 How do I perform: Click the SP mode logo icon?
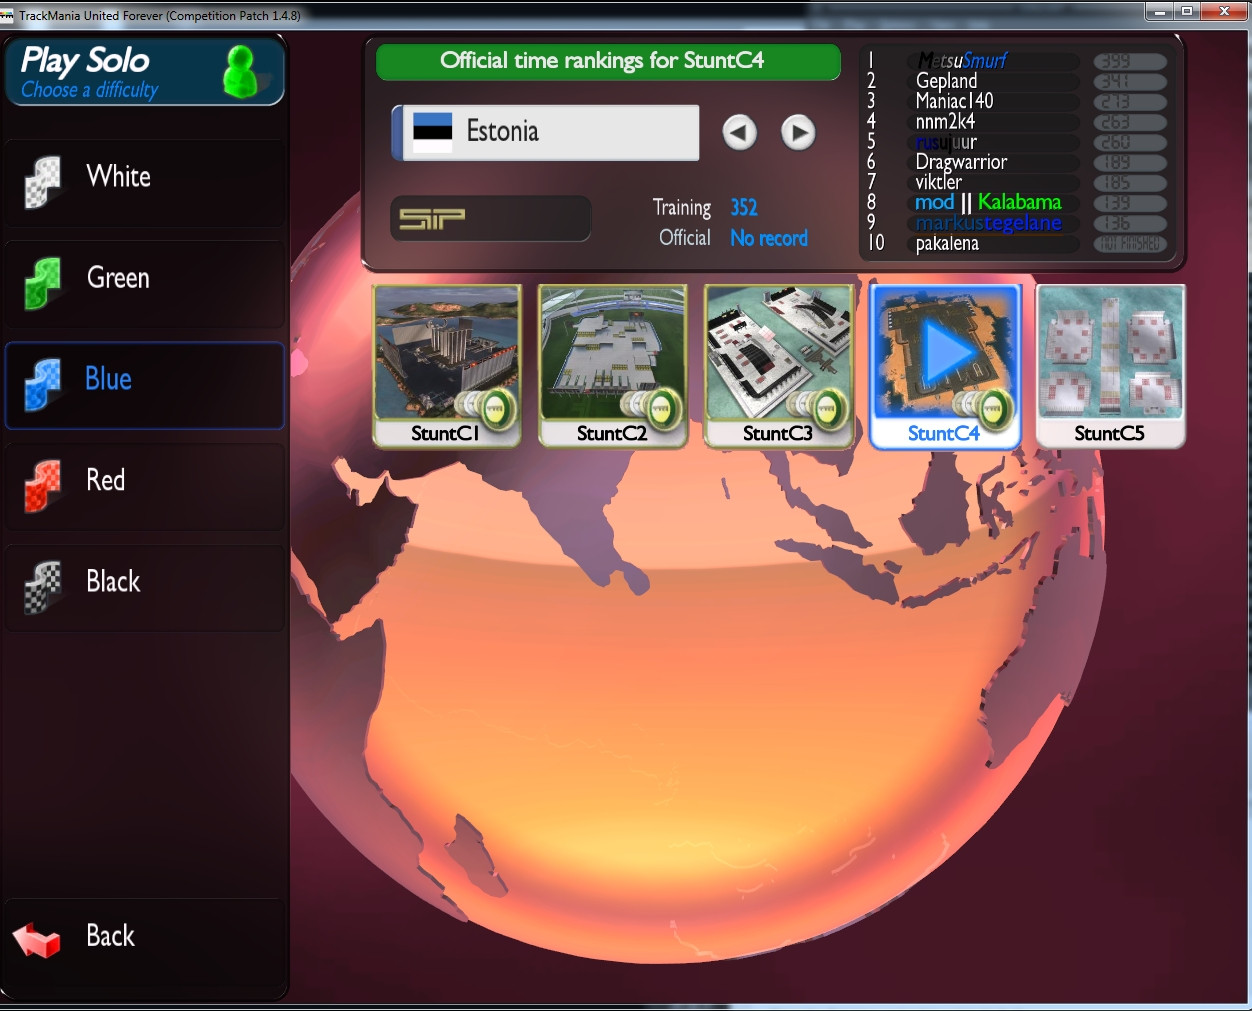pos(432,218)
